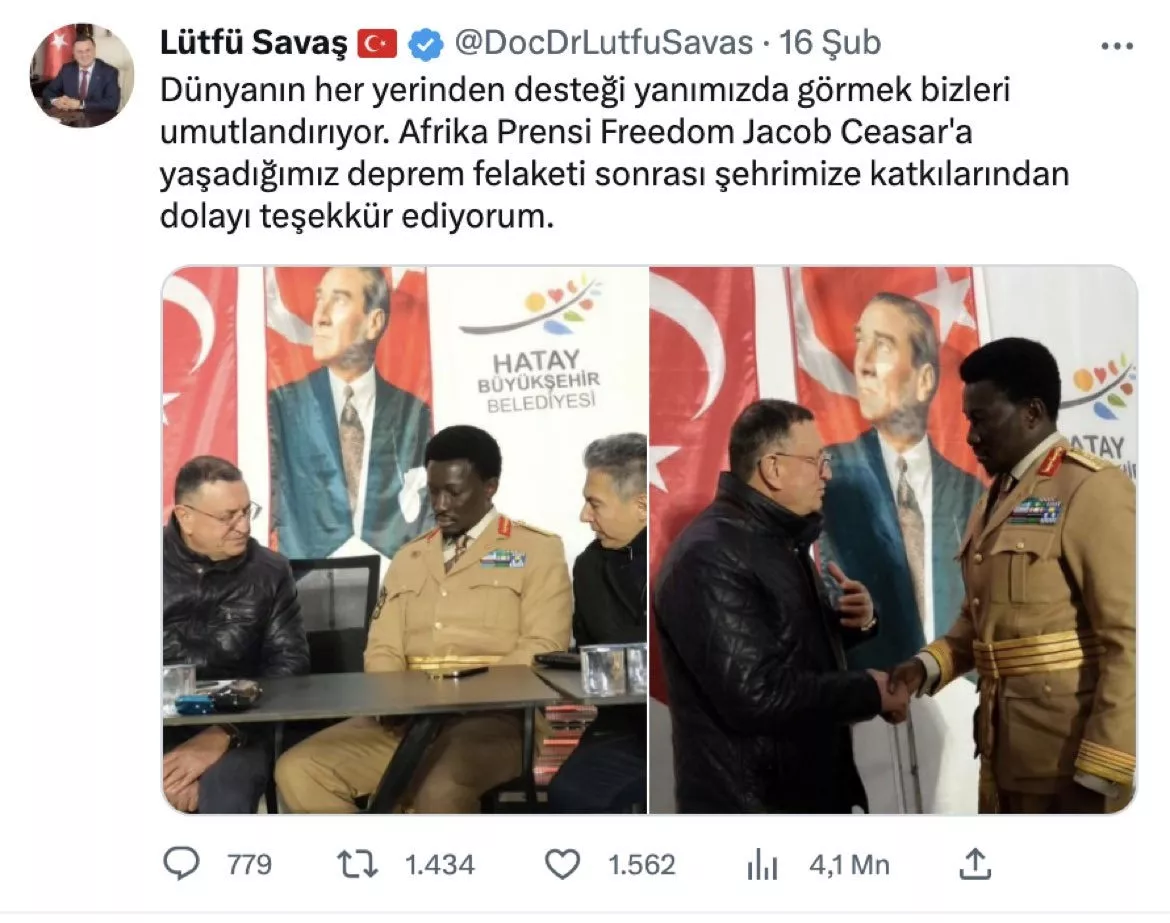Click the blue verified badge
Screen dimensions: 1170x923
pyautogui.click(x=426, y=44)
